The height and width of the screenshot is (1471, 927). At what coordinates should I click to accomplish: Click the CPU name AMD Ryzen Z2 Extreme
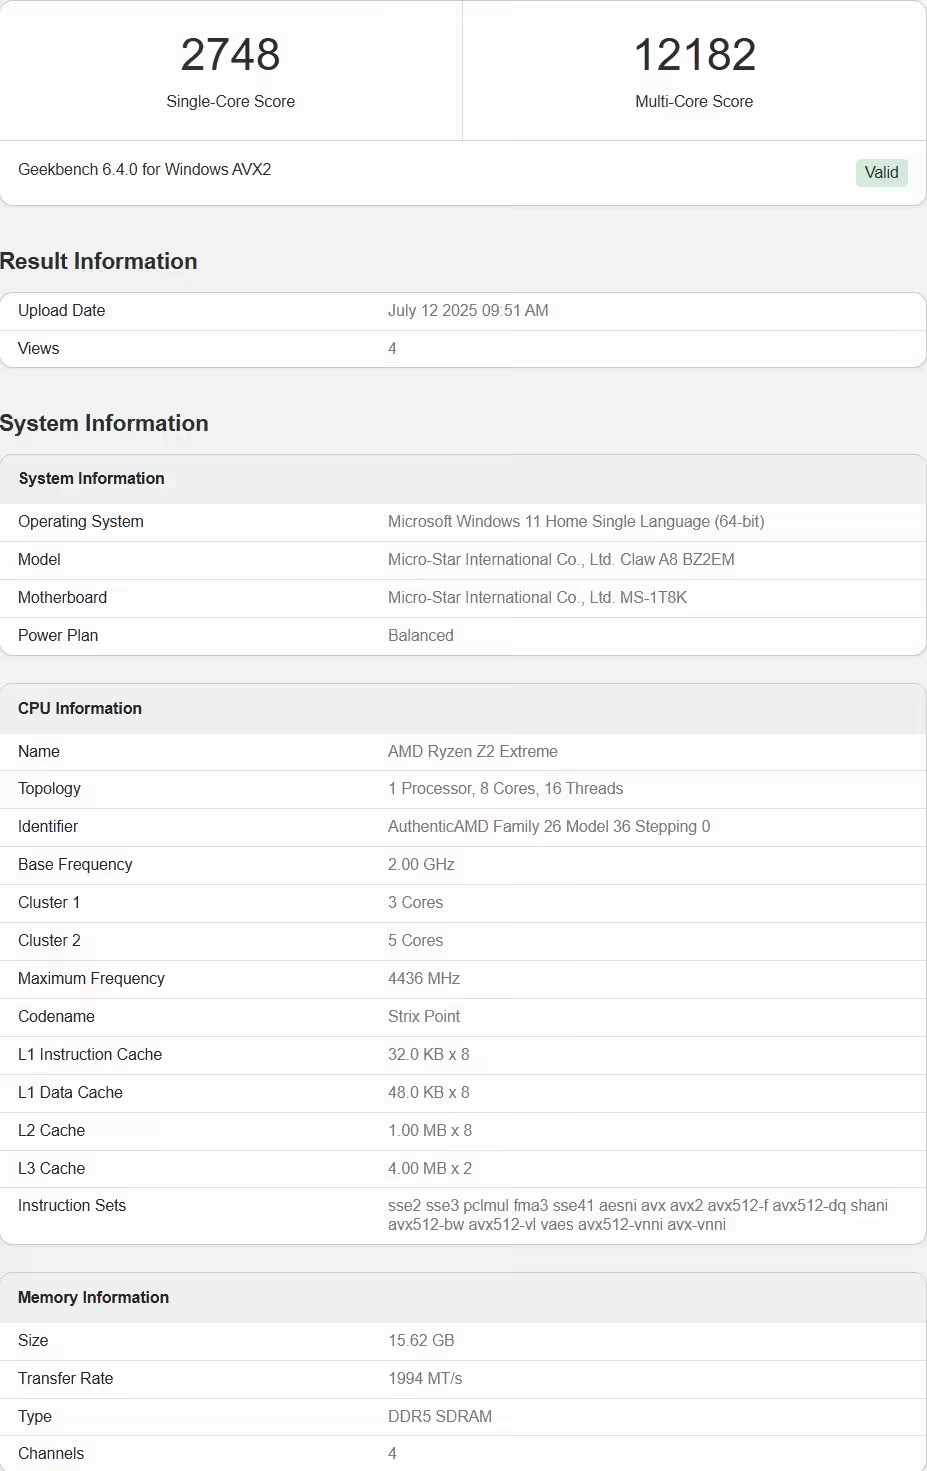[x=473, y=751]
